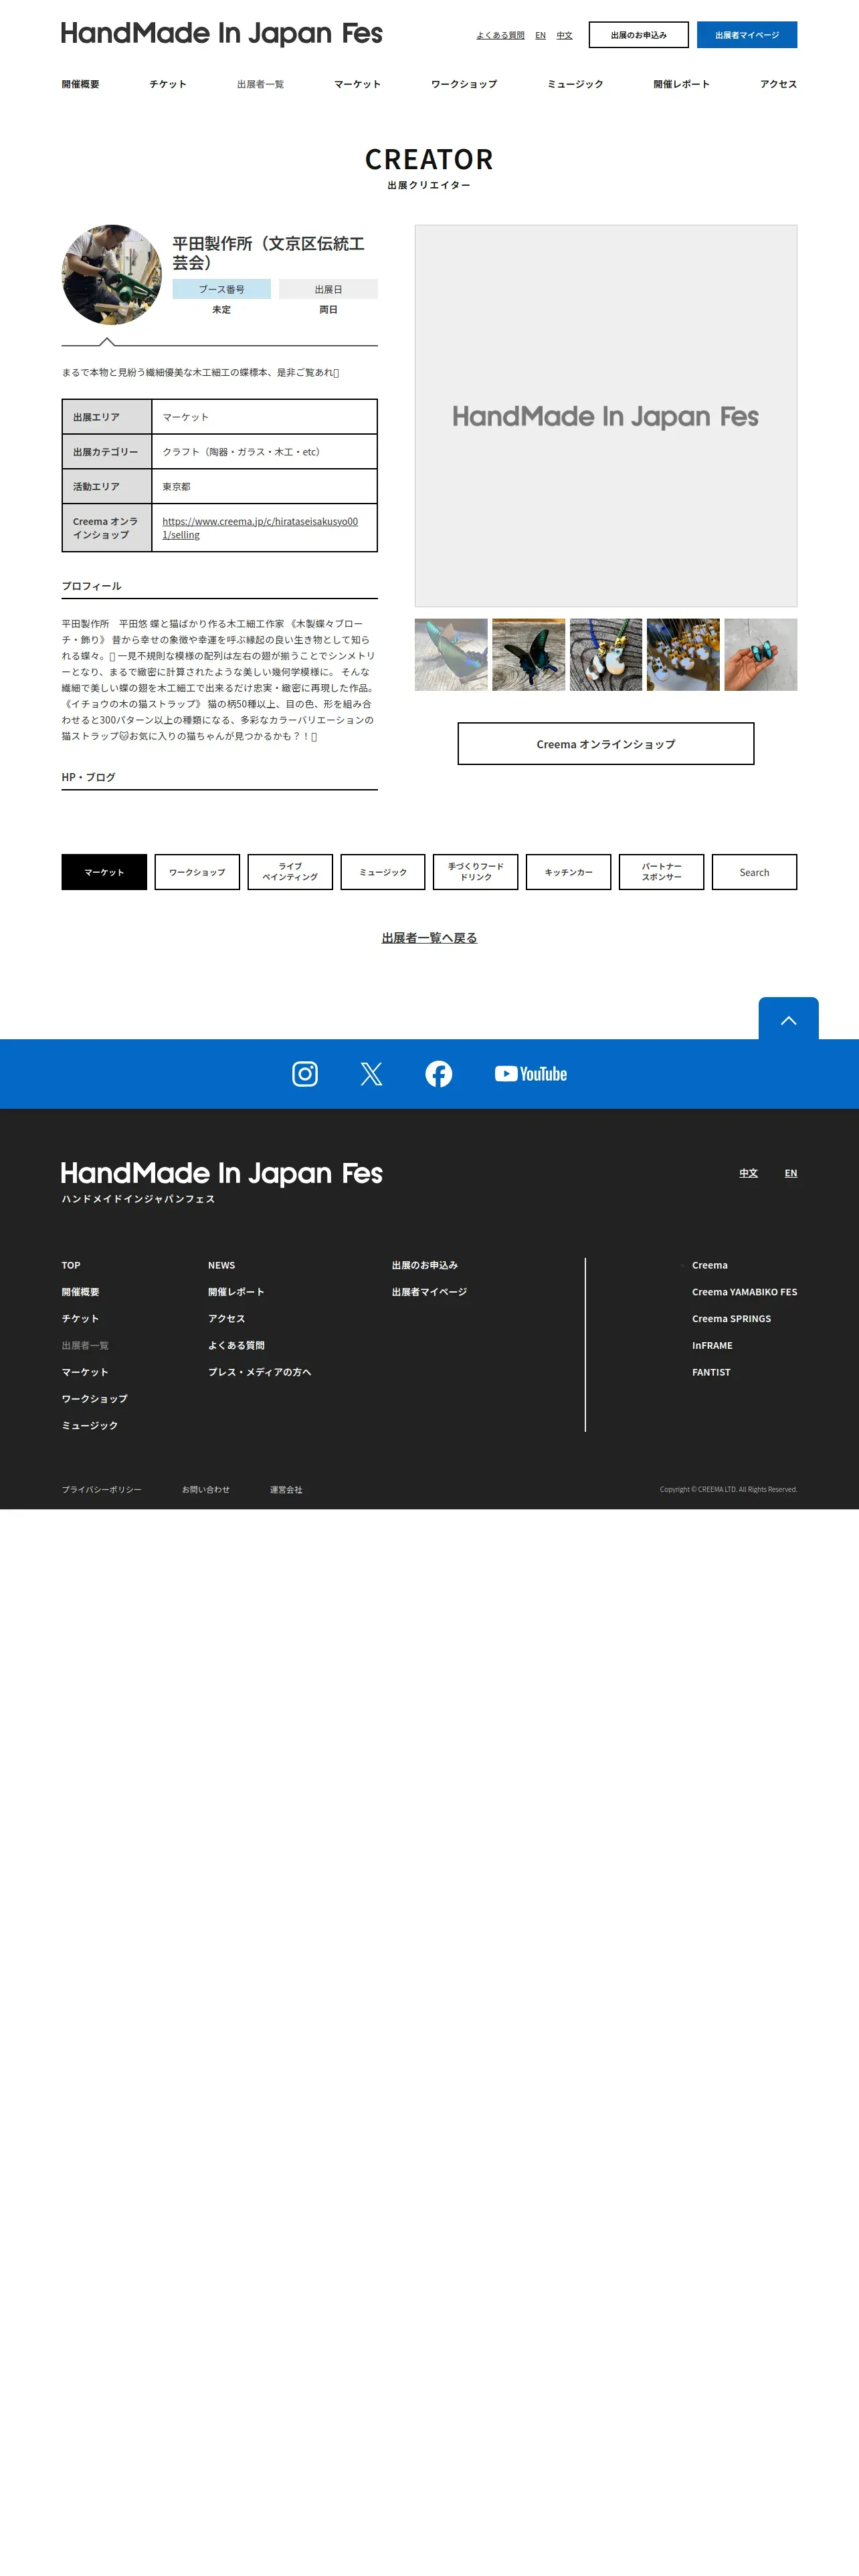
Task: Open チケット in the footer
Action: [x=80, y=1319]
